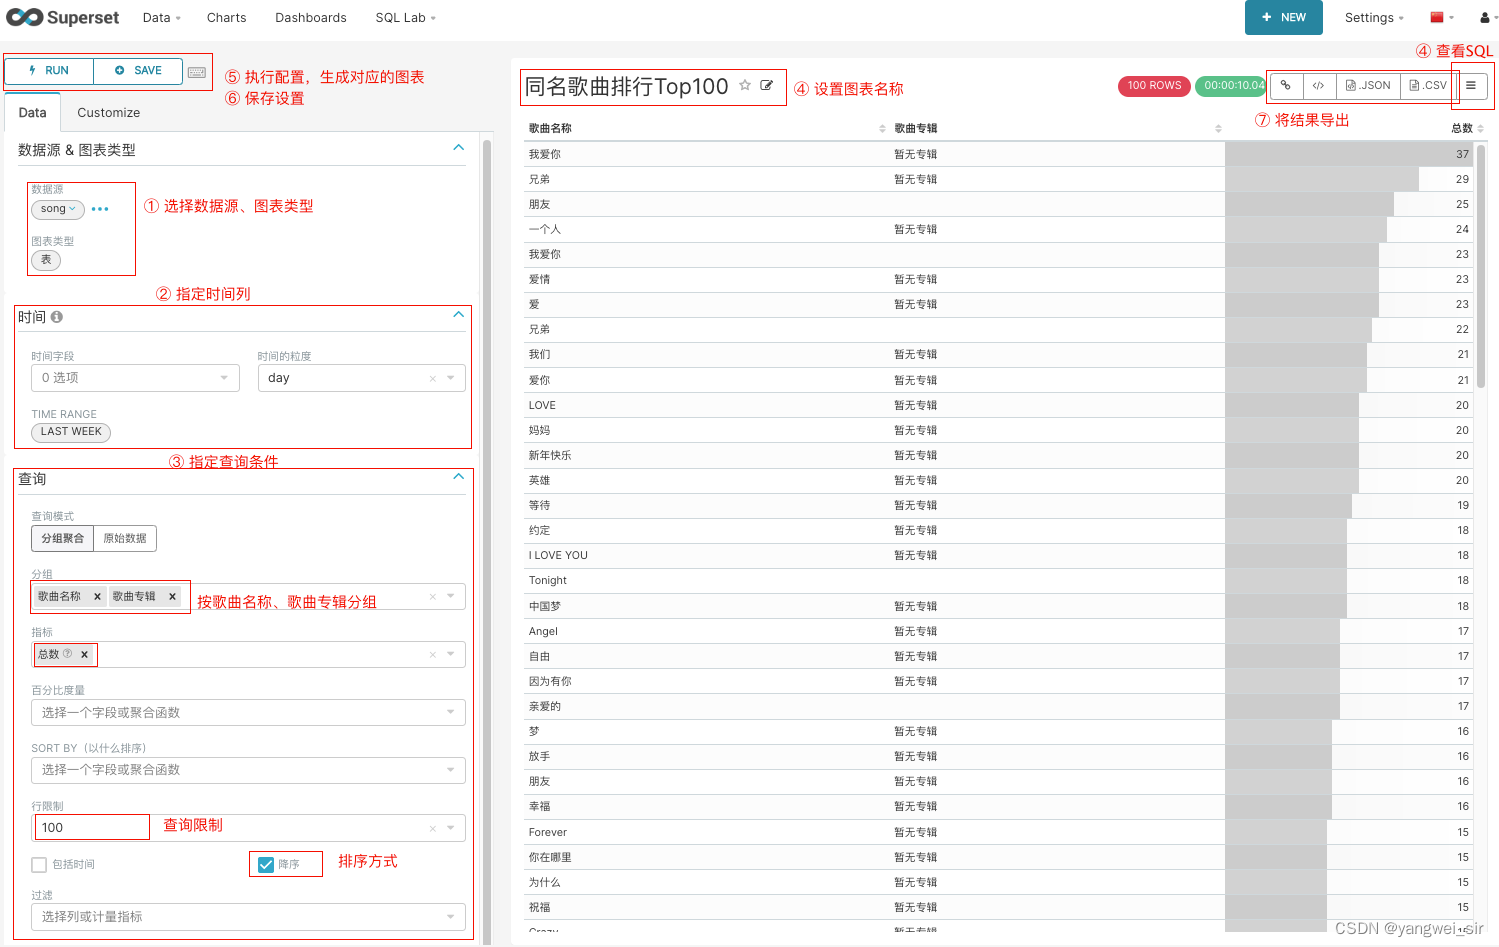Open the Dashboards page

(x=311, y=18)
